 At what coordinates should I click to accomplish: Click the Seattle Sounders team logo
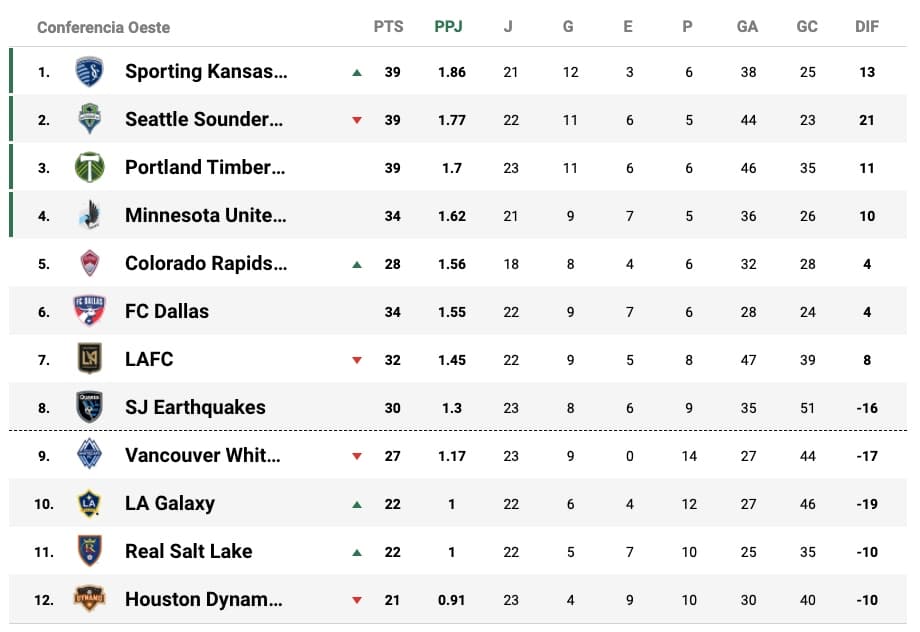tap(90, 120)
